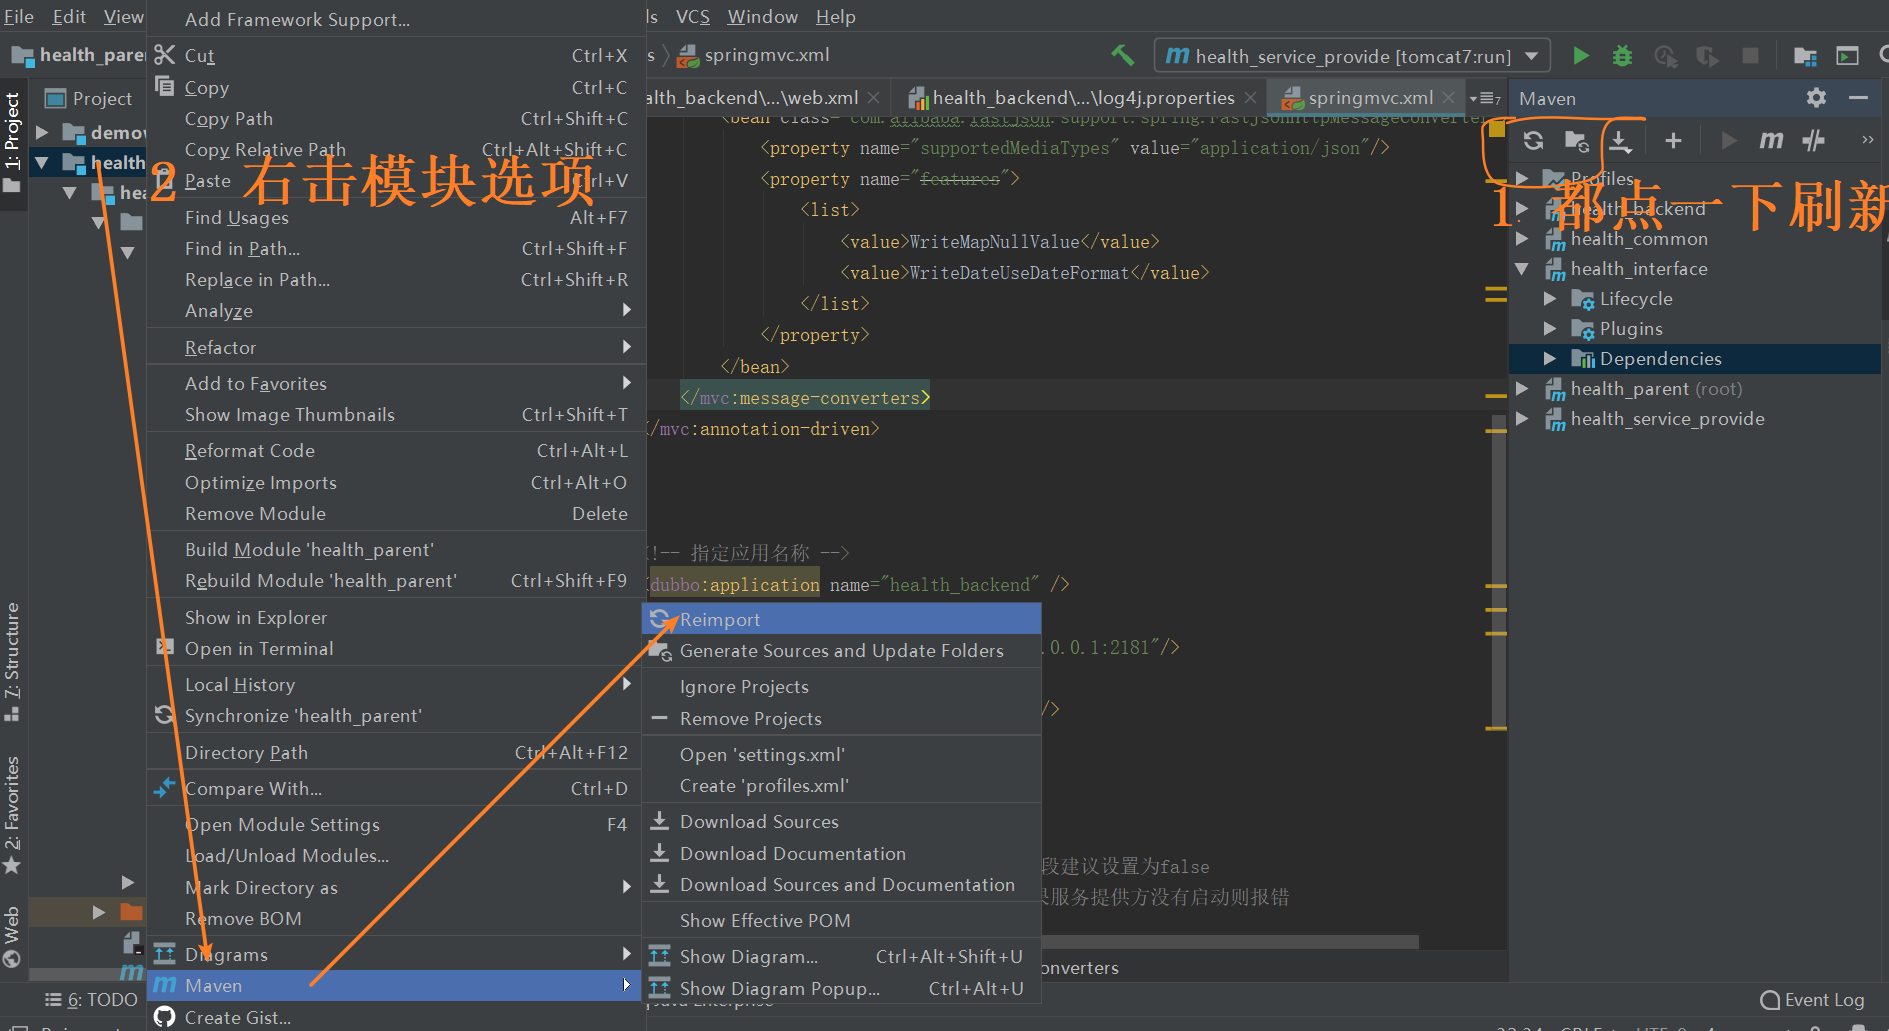The image size is (1889, 1031).
Task: Add Maven project with the plus icon
Action: point(1673,141)
